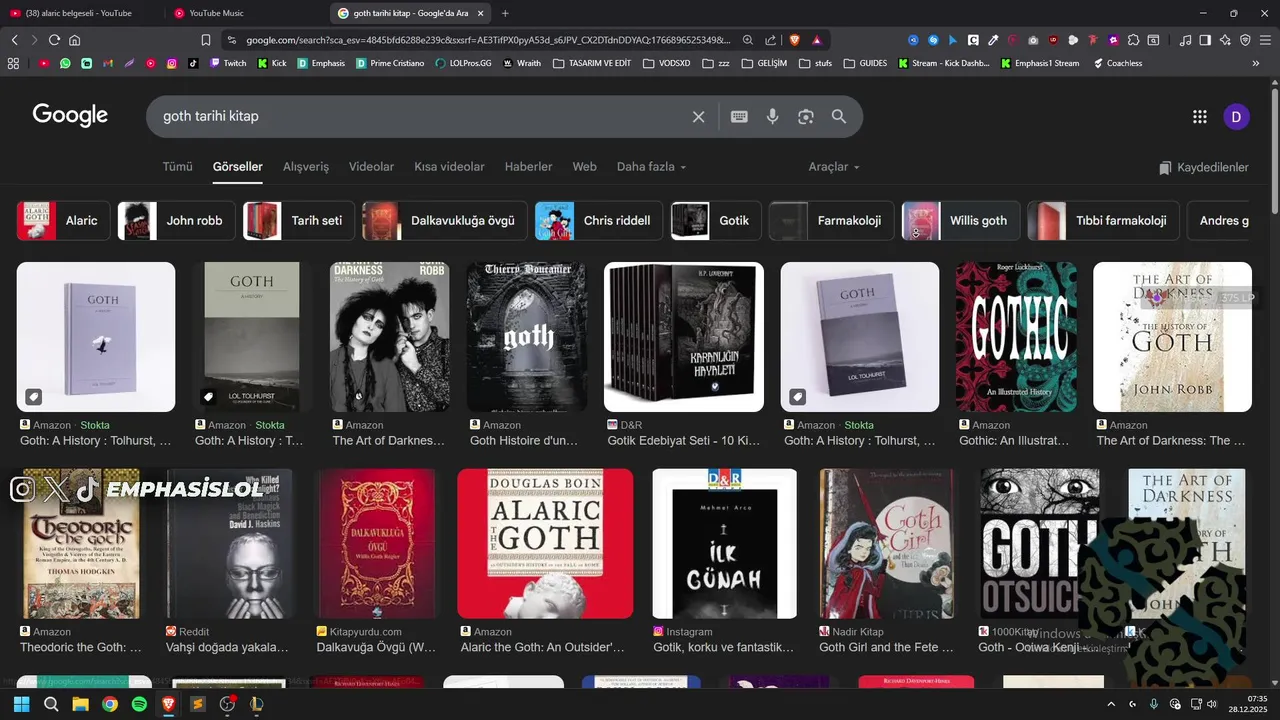Open the GUIDES bookmark folder

(x=866, y=63)
